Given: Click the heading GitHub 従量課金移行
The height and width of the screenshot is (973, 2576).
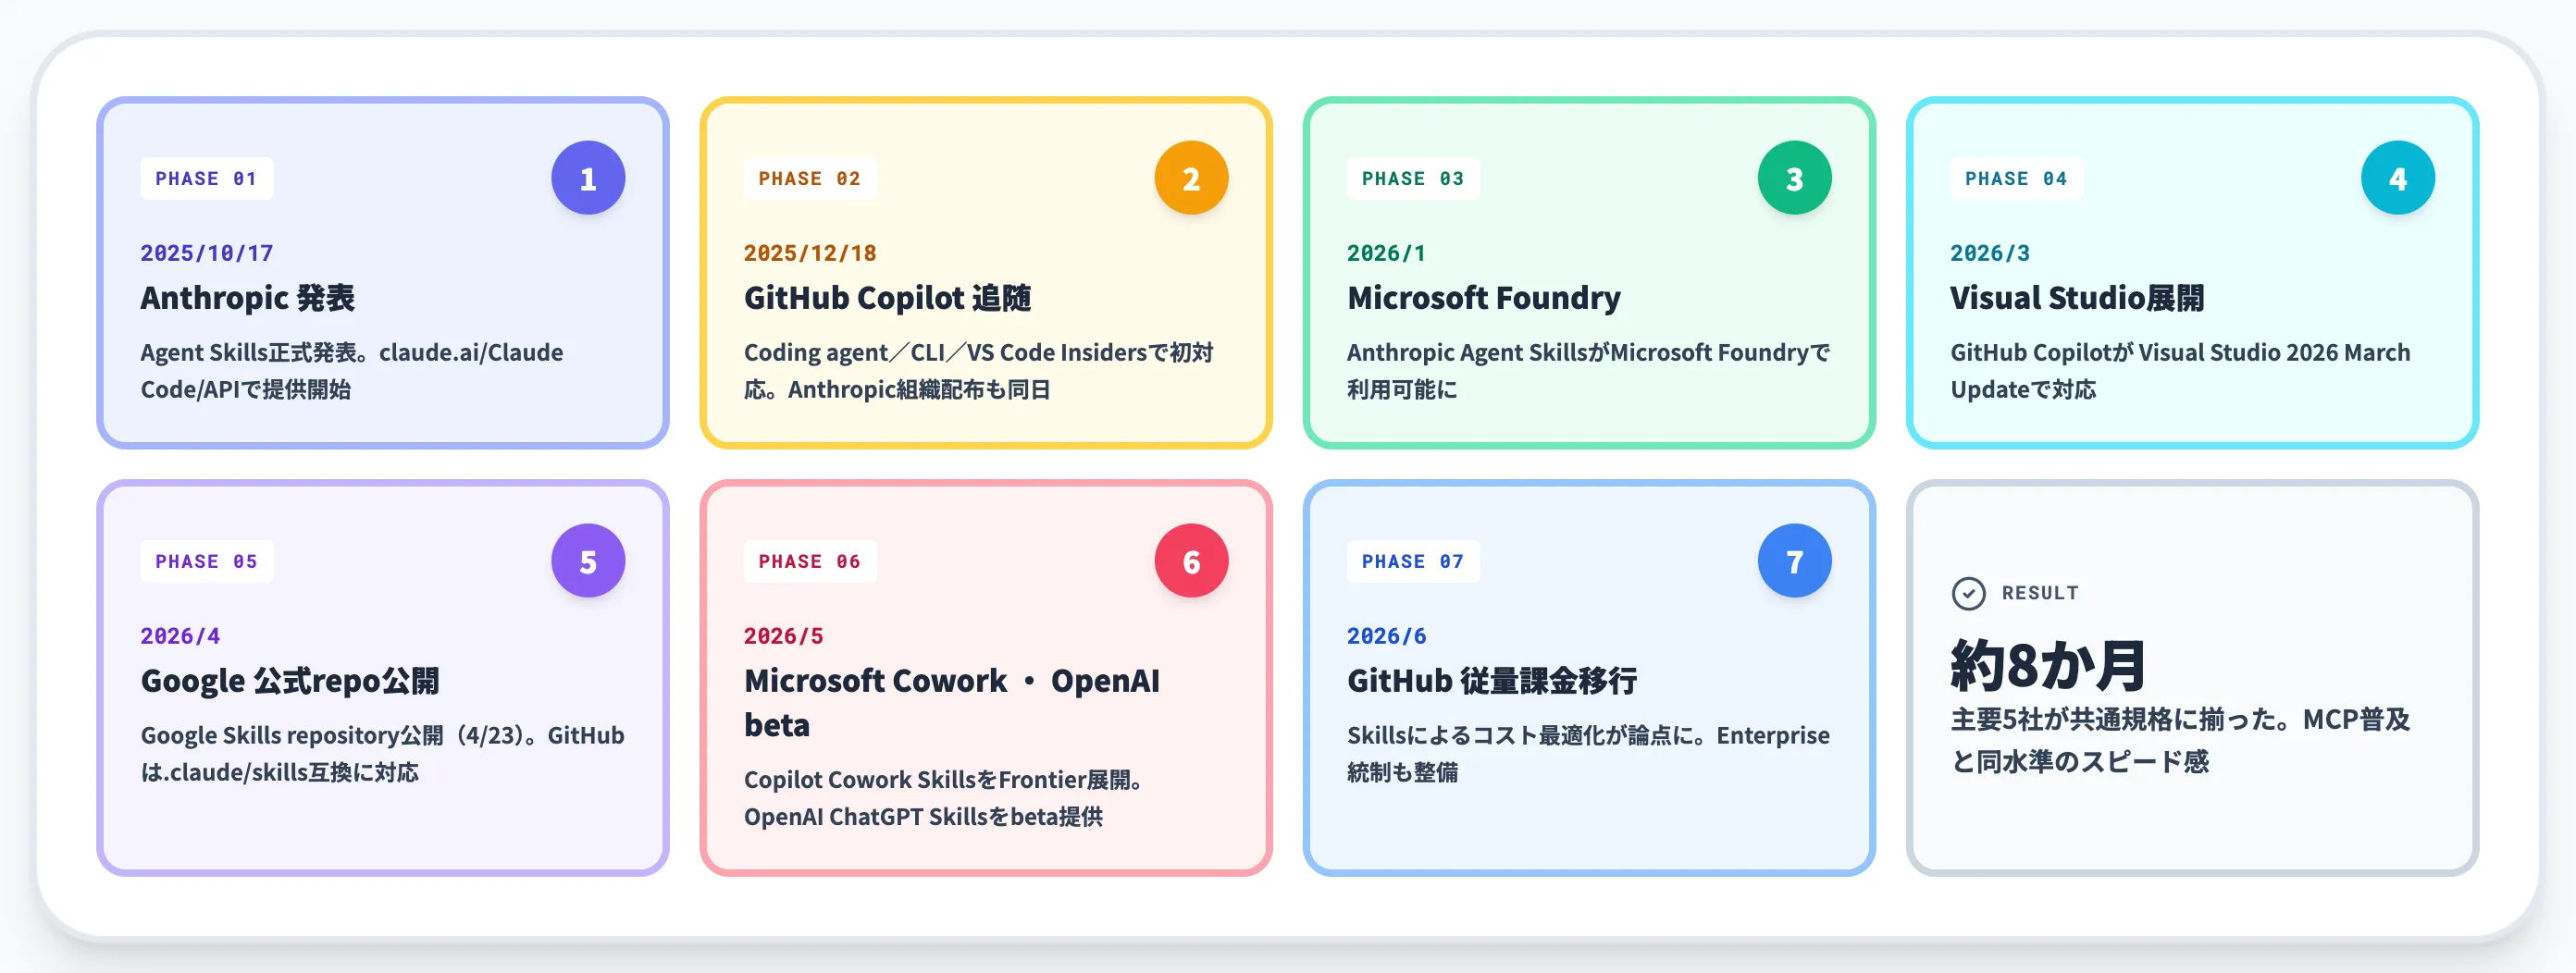Looking at the screenshot, I should [x=1491, y=681].
